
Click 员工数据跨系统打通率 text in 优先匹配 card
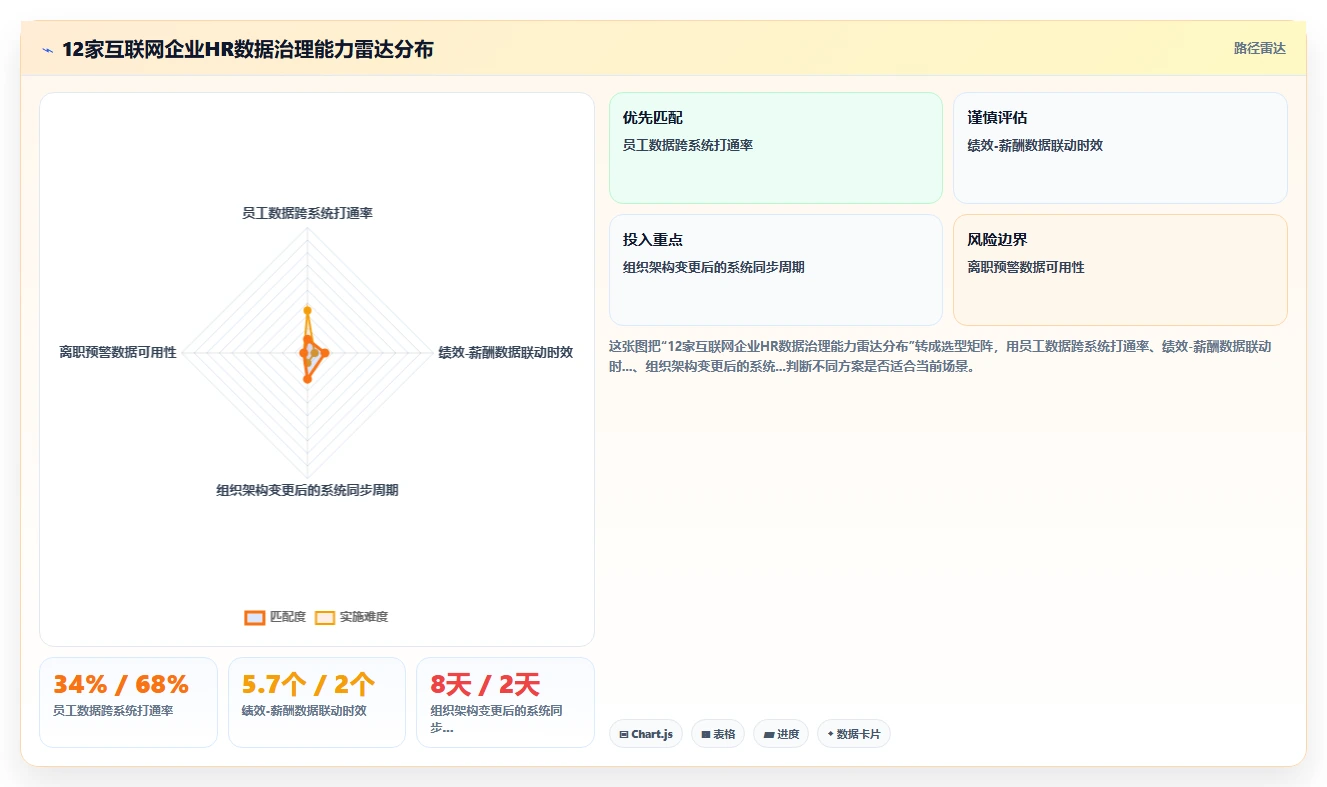point(688,145)
